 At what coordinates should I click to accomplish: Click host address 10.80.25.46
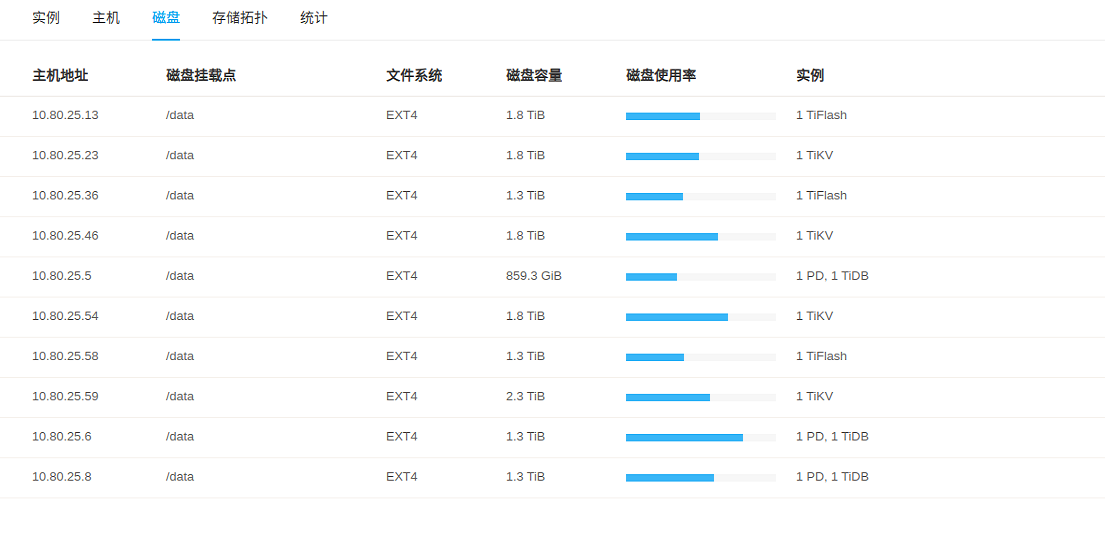click(65, 236)
